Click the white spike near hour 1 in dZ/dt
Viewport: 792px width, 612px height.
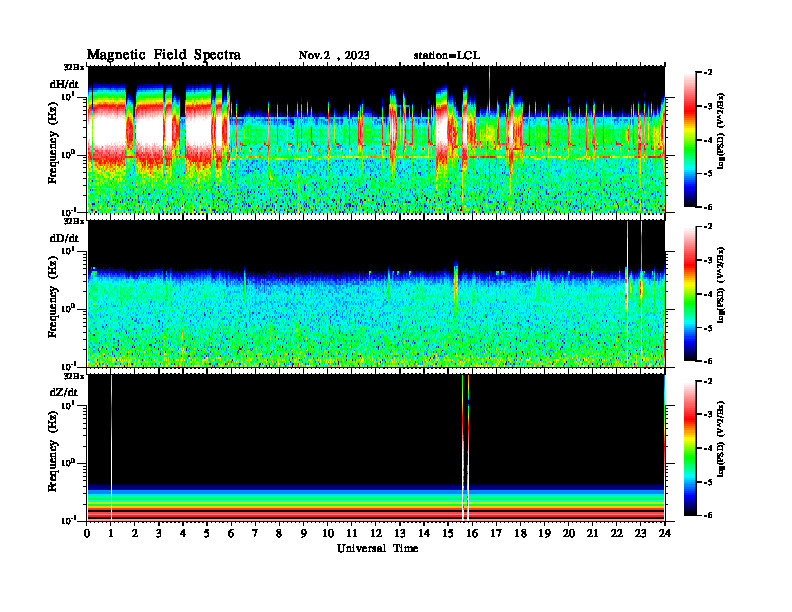tap(111, 447)
